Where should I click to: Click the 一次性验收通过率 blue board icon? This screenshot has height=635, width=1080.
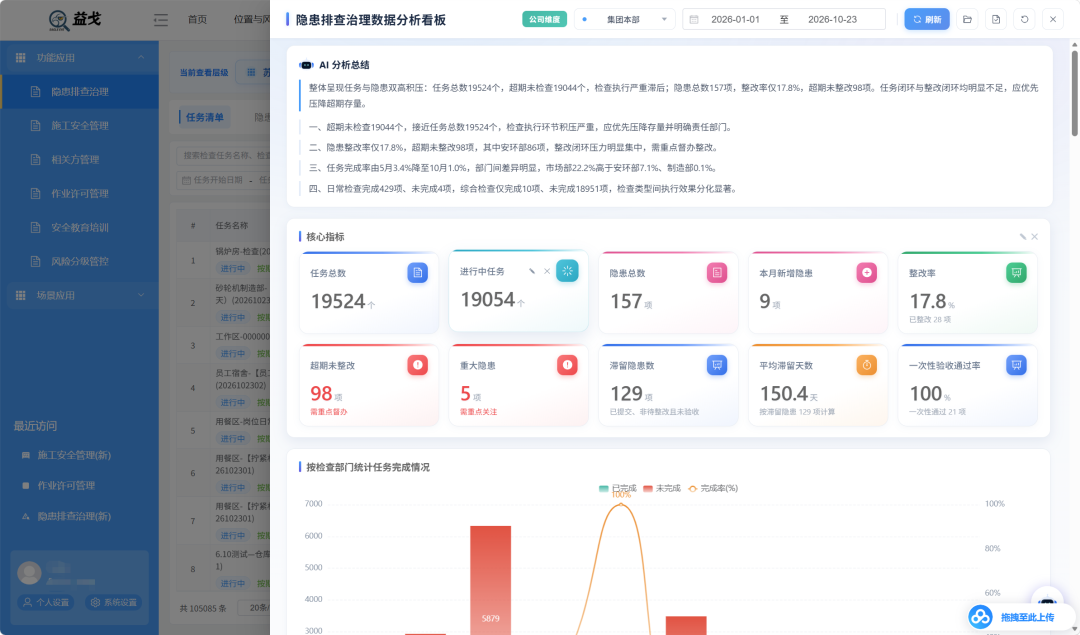click(x=1016, y=365)
